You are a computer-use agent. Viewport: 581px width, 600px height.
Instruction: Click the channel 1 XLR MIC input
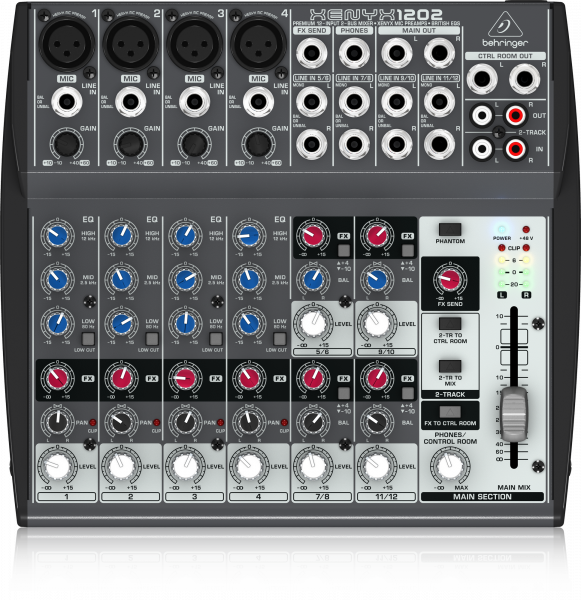(67, 43)
